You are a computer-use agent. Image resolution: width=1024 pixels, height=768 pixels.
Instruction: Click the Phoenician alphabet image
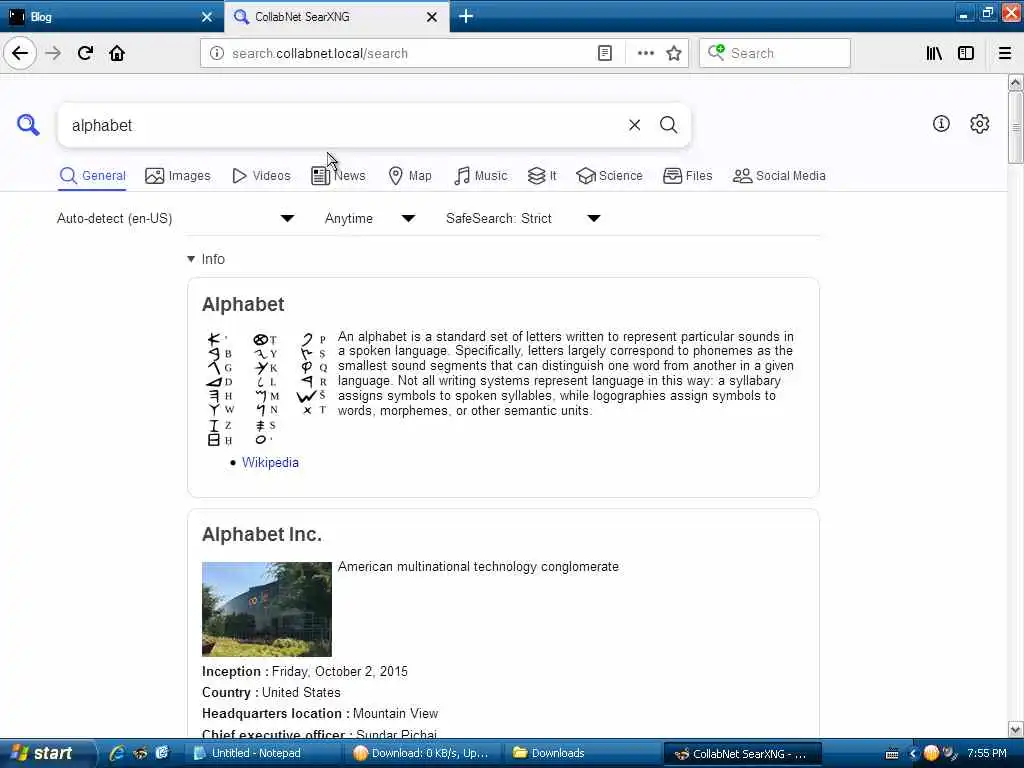tap(266, 389)
